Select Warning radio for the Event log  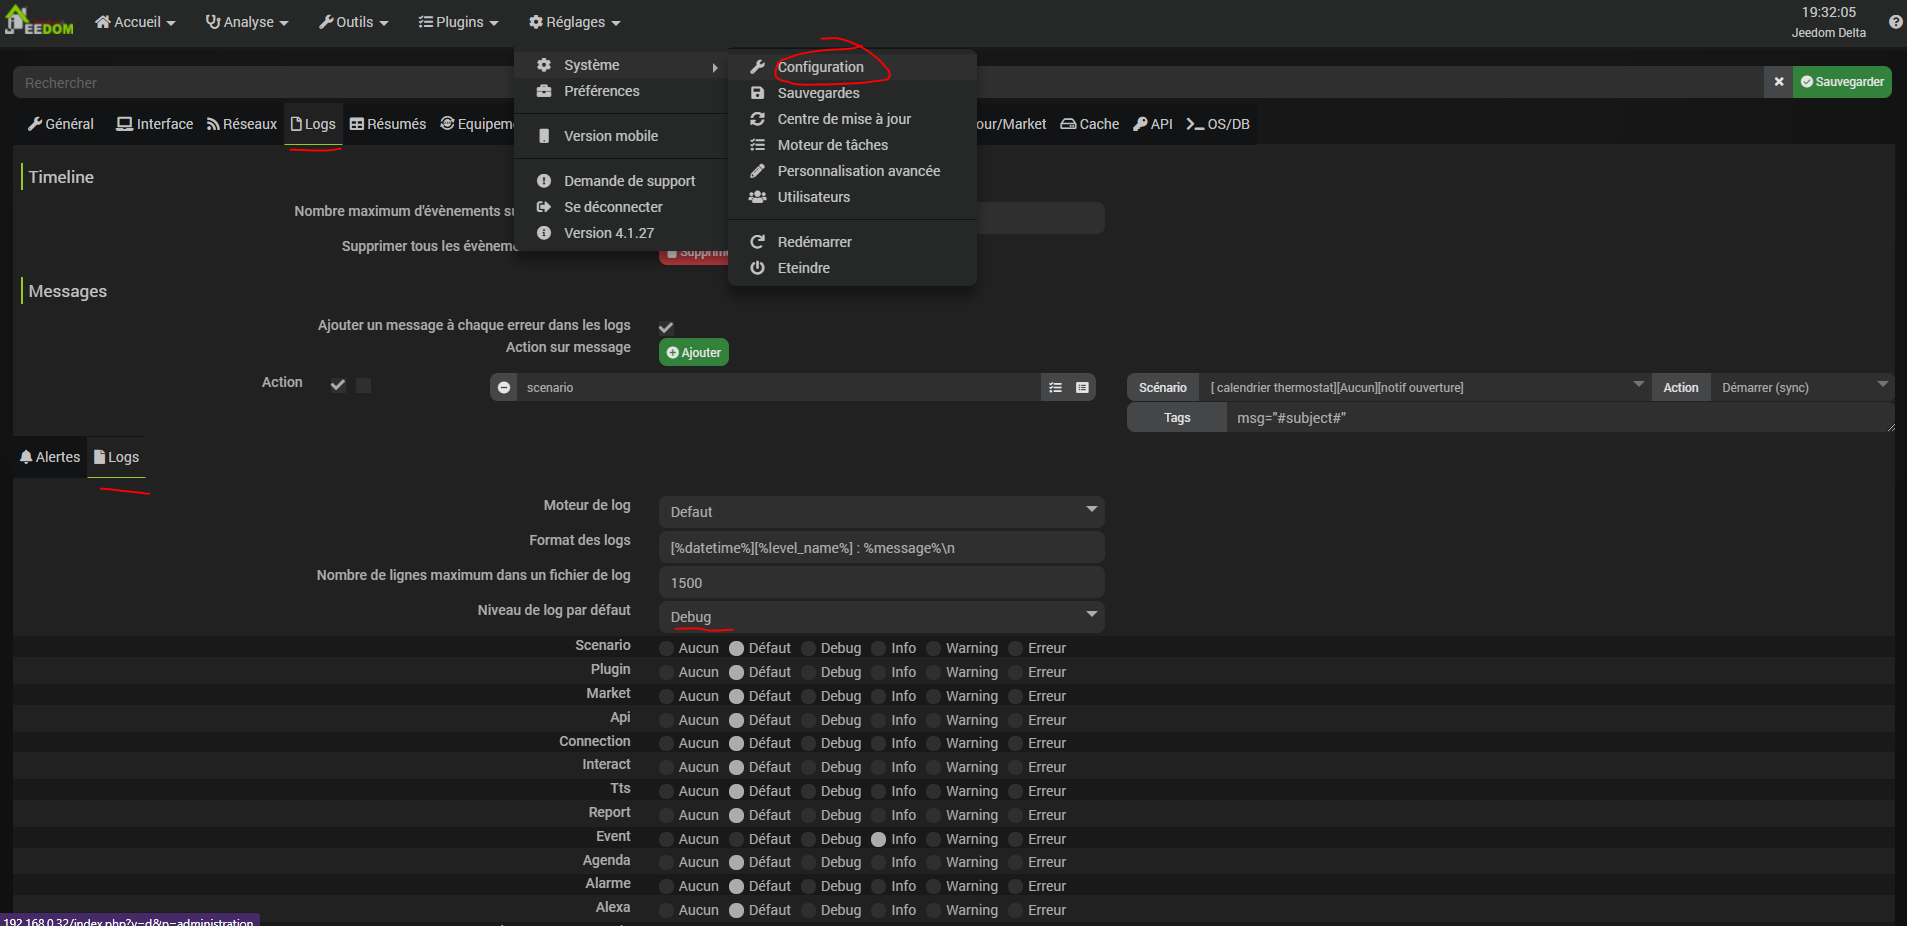click(934, 839)
